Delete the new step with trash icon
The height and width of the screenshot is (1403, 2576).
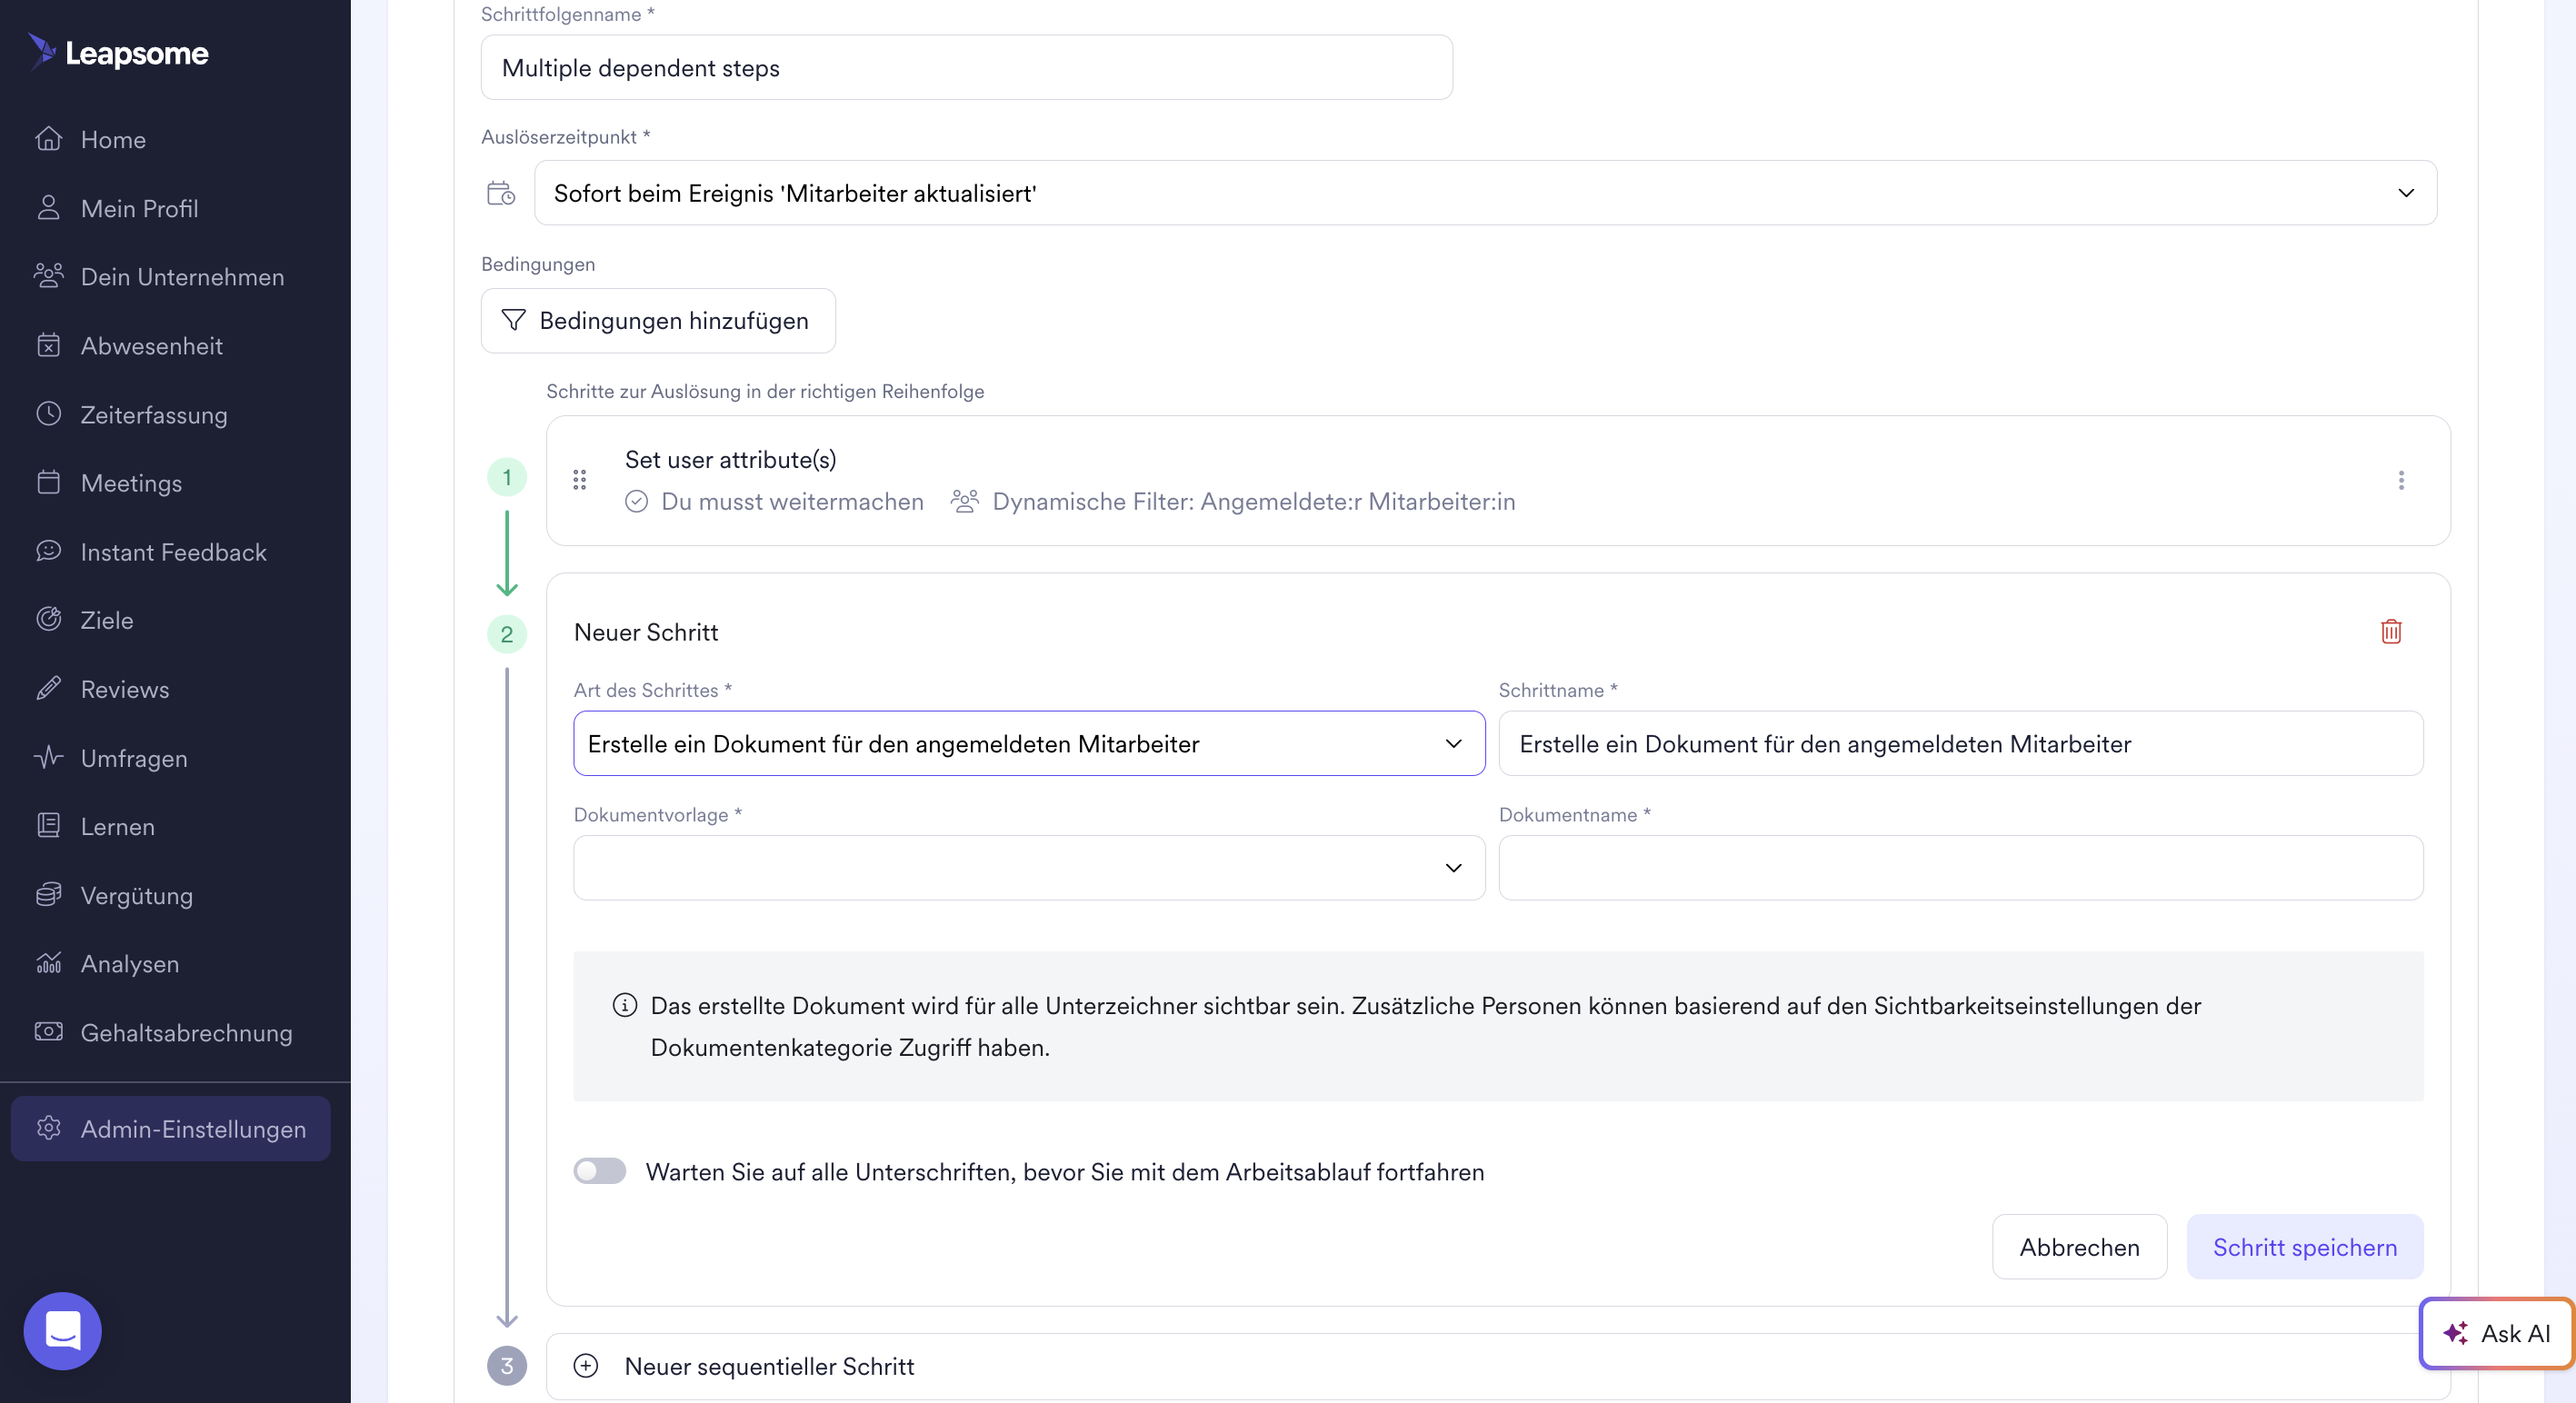click(x=2390, y=631)
